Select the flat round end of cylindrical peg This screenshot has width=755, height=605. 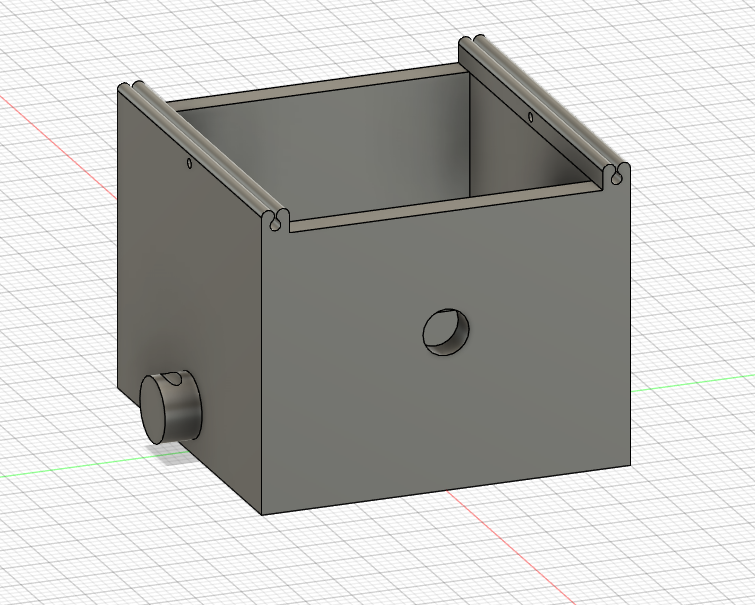[x=152, y=410]
